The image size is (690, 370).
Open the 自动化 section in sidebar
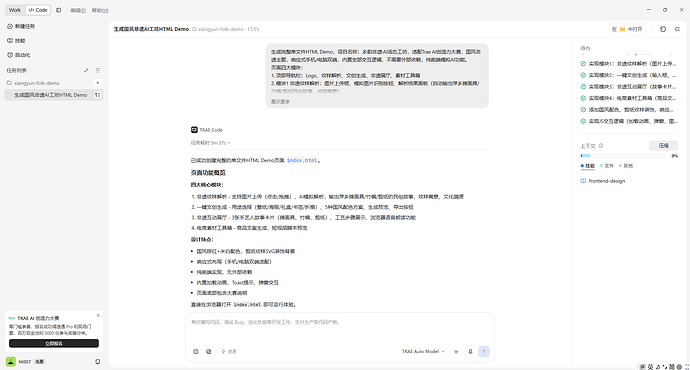[x=19, y=55]
